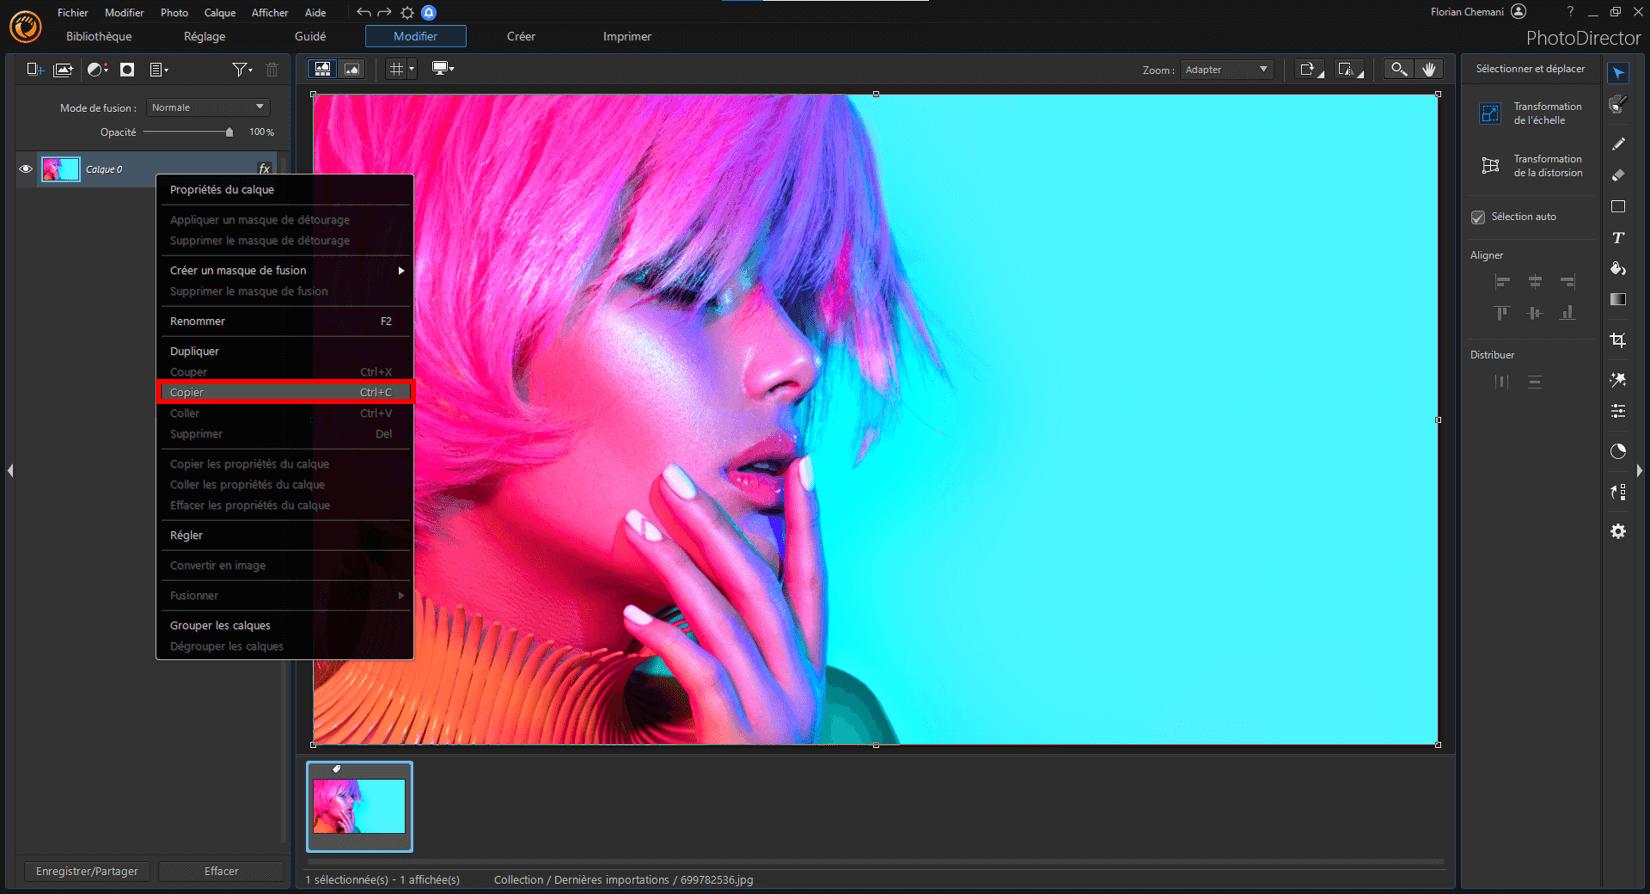Uncheck the Sélection auto checkbox

pos(1478,217)
